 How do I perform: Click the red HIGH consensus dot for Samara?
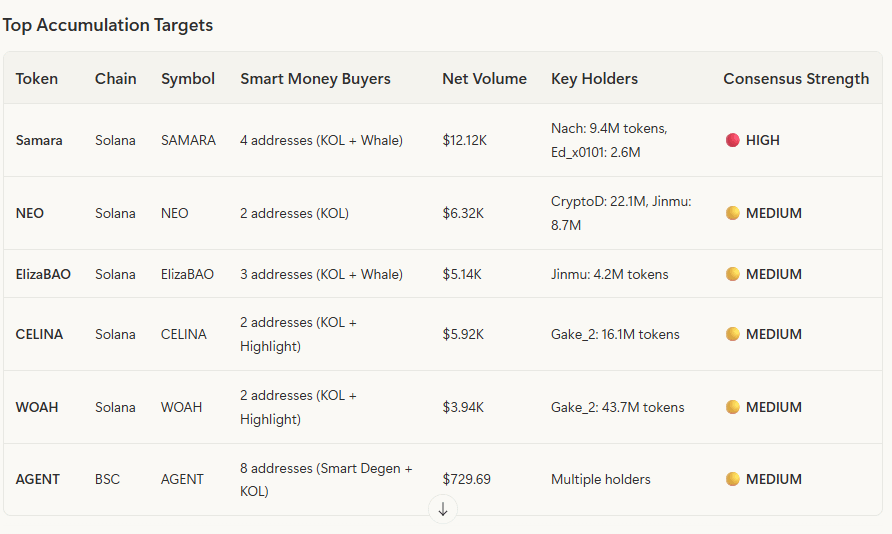click(x=732, y=141)
